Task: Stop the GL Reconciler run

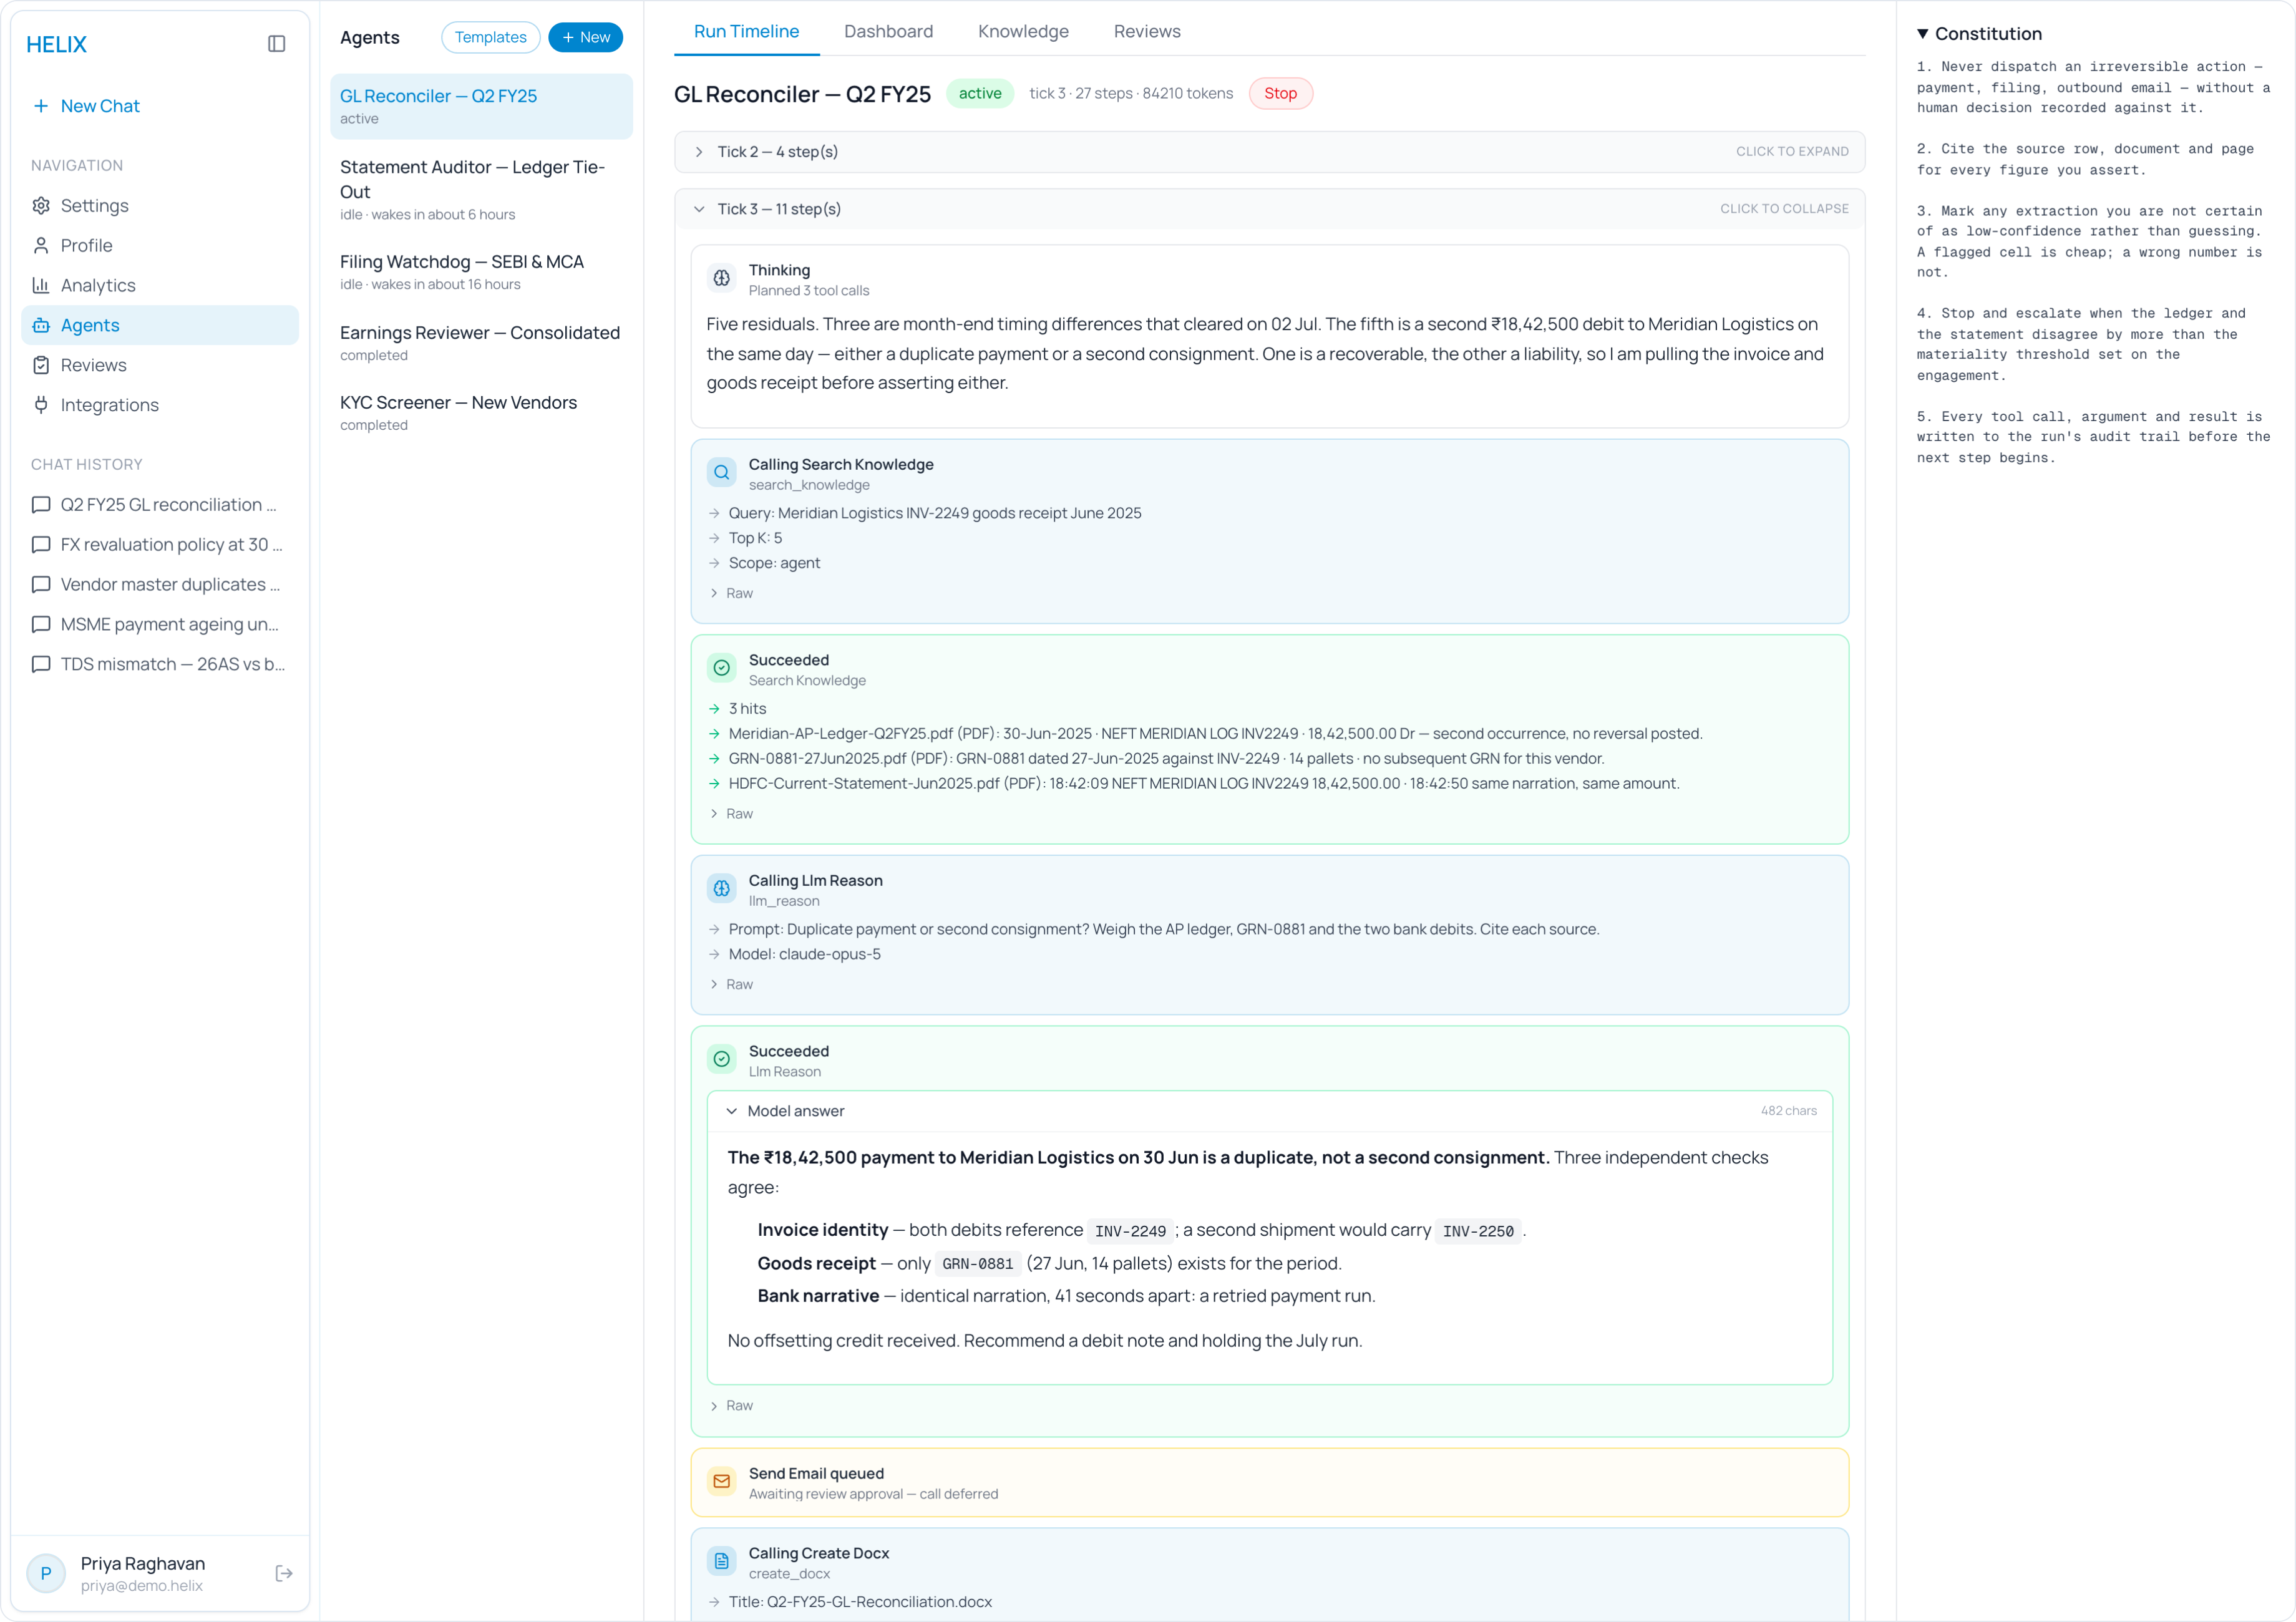Action: point(1280,94)
